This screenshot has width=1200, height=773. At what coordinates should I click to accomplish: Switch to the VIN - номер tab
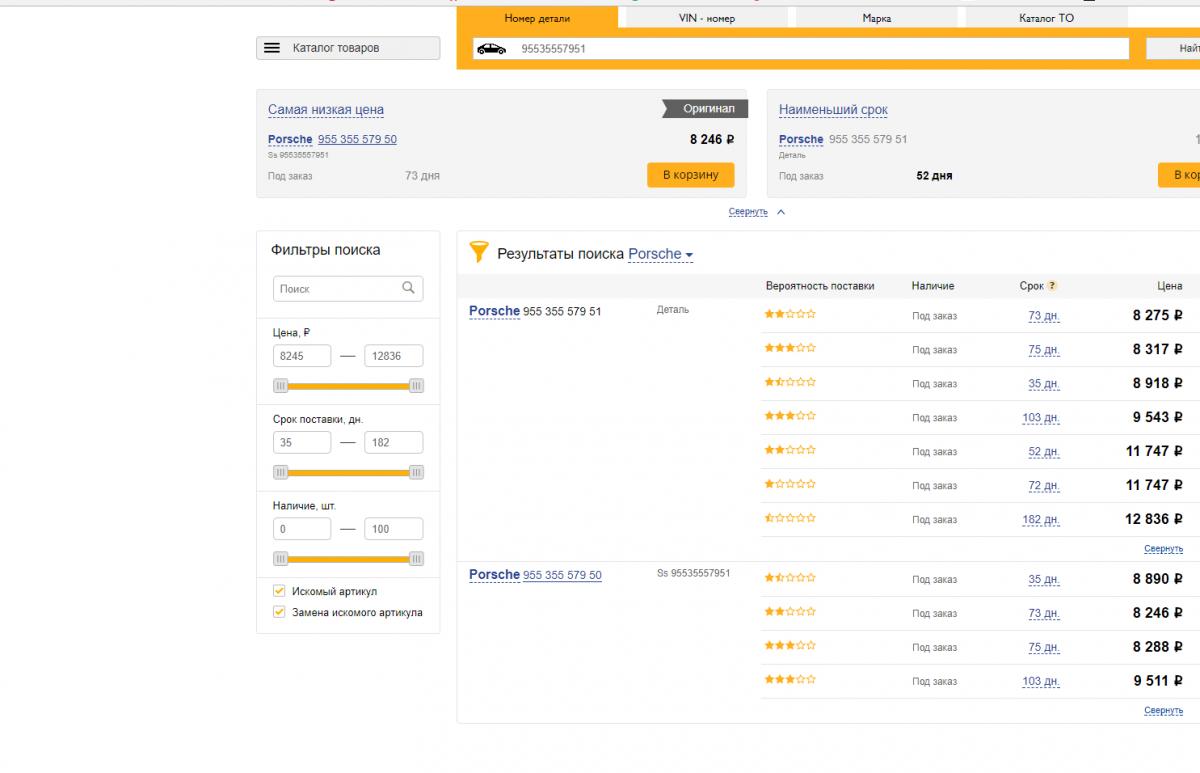[706, 18]
